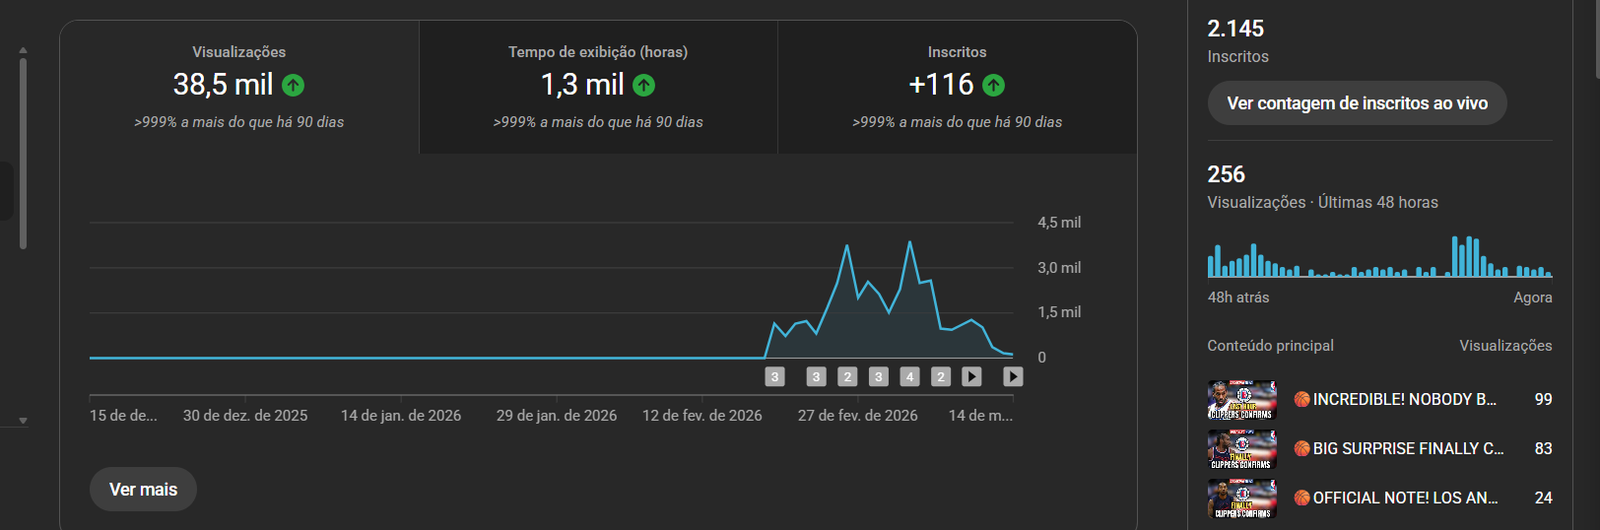Viewport: 1600px width, 530px height.
Task: Open the OFFICIAL NOTE! LOS AN... video title
Action: pyautogui.click(x=1396, y=498)
